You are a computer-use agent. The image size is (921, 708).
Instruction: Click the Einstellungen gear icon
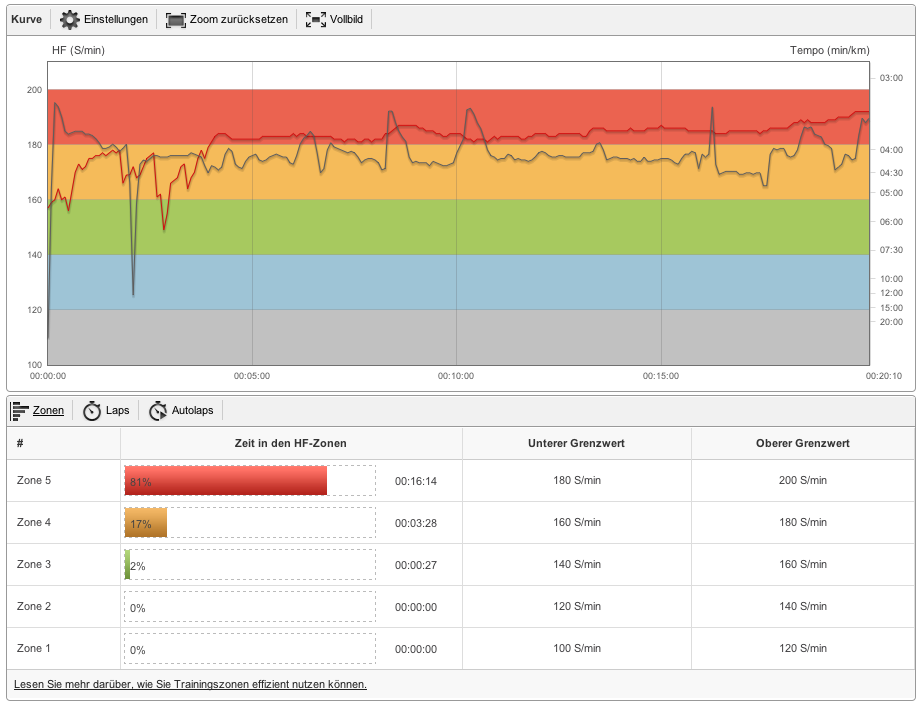pyautogui.click(x=70, y=19)
